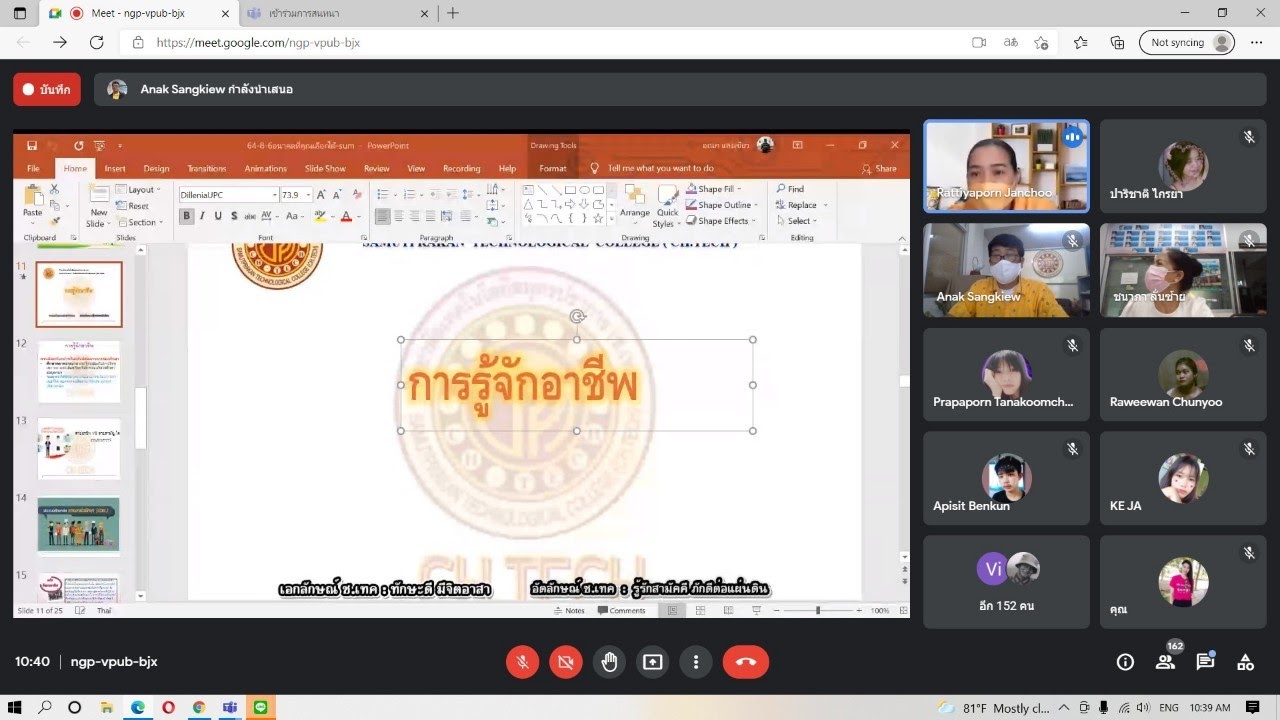This screenshot has height=720, width=1280.
Task: Select slide 14 thumbnail in PowerPoint
Action: tap(79, 525)
